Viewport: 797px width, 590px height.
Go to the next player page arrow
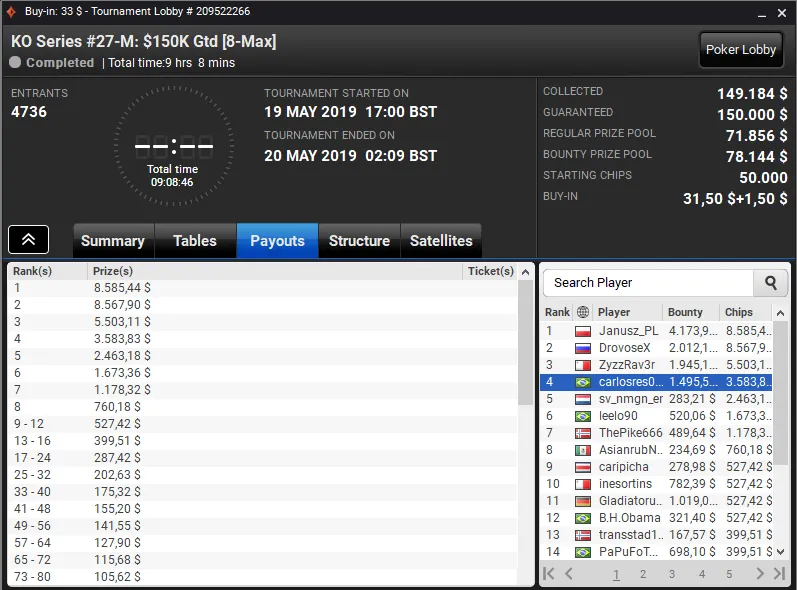[x=759, y=574]
